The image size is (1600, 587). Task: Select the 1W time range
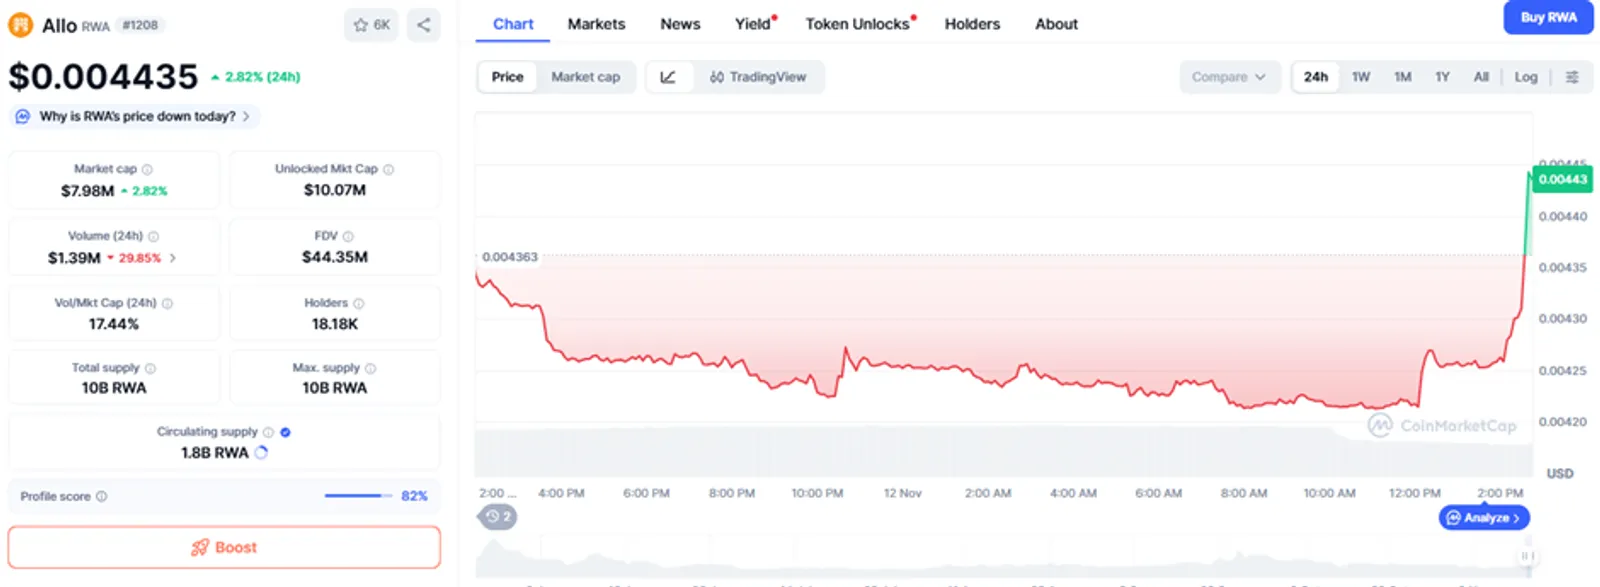point(1361,77)
